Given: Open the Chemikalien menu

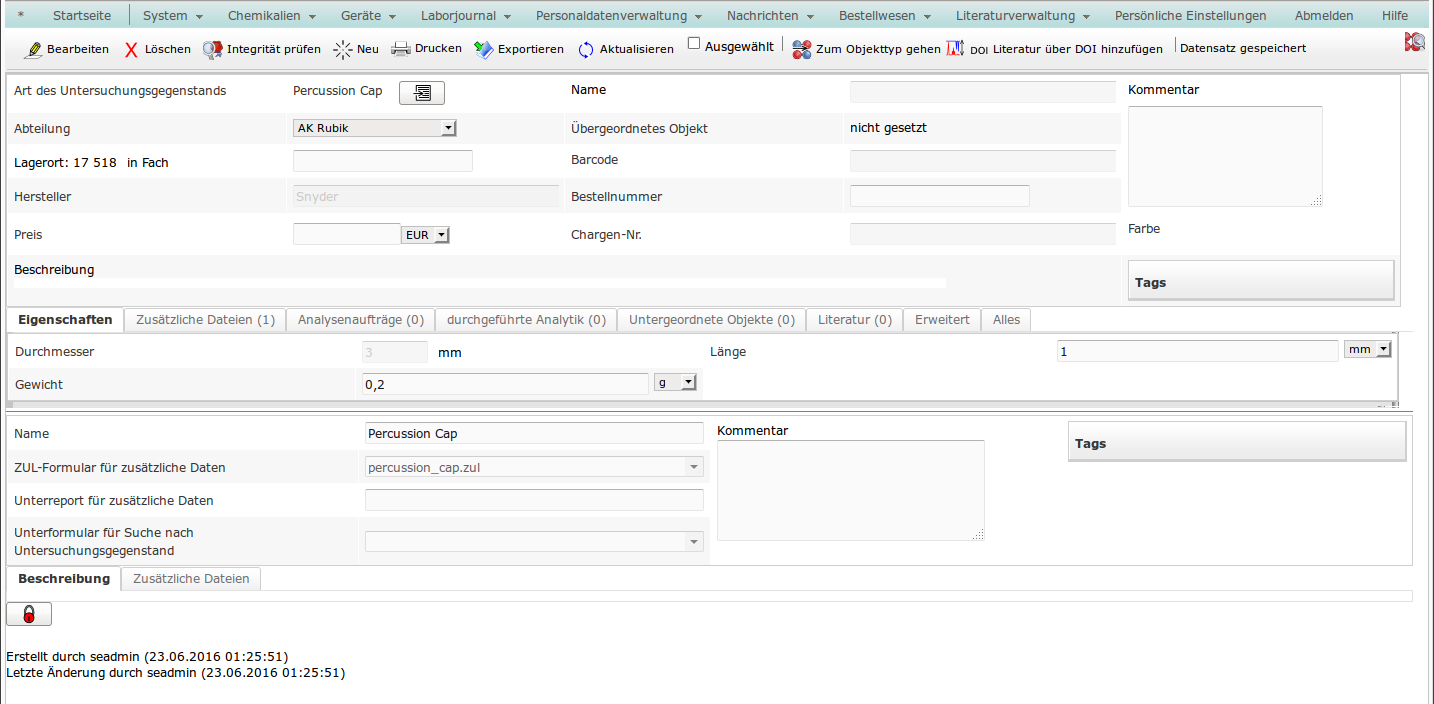Looking at the screenshot, I should [x=271, y=16].
